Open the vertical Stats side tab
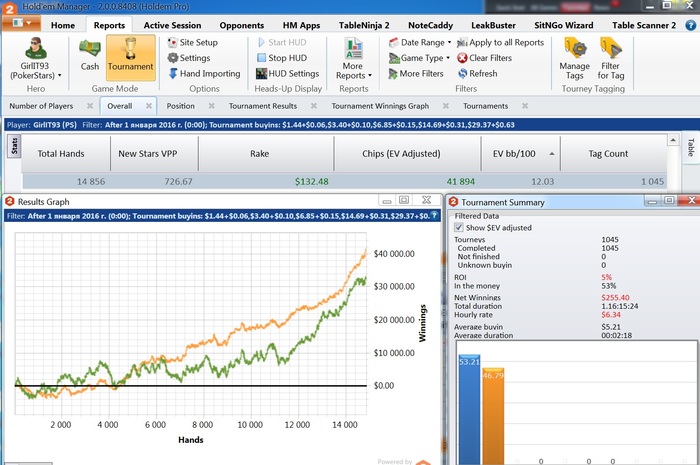Screen dimensions: 700x465 (x=14, y=146)
